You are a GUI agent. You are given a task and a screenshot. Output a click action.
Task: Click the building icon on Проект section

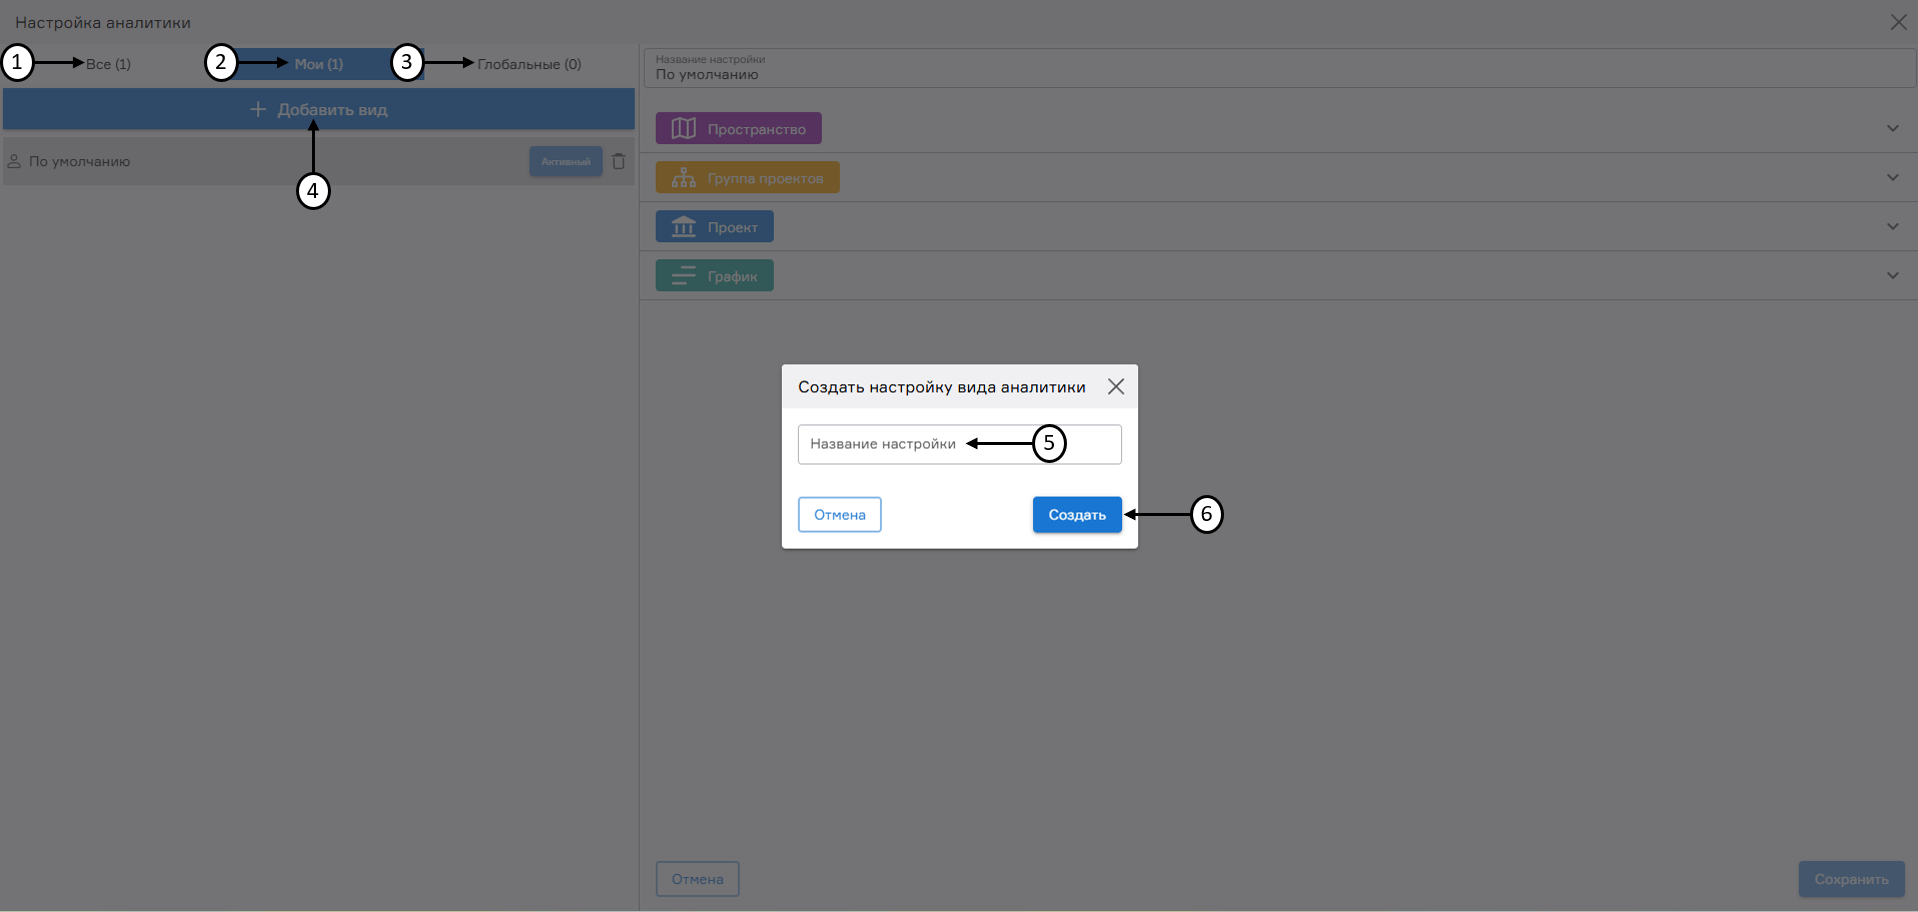[x=683, y=226]
